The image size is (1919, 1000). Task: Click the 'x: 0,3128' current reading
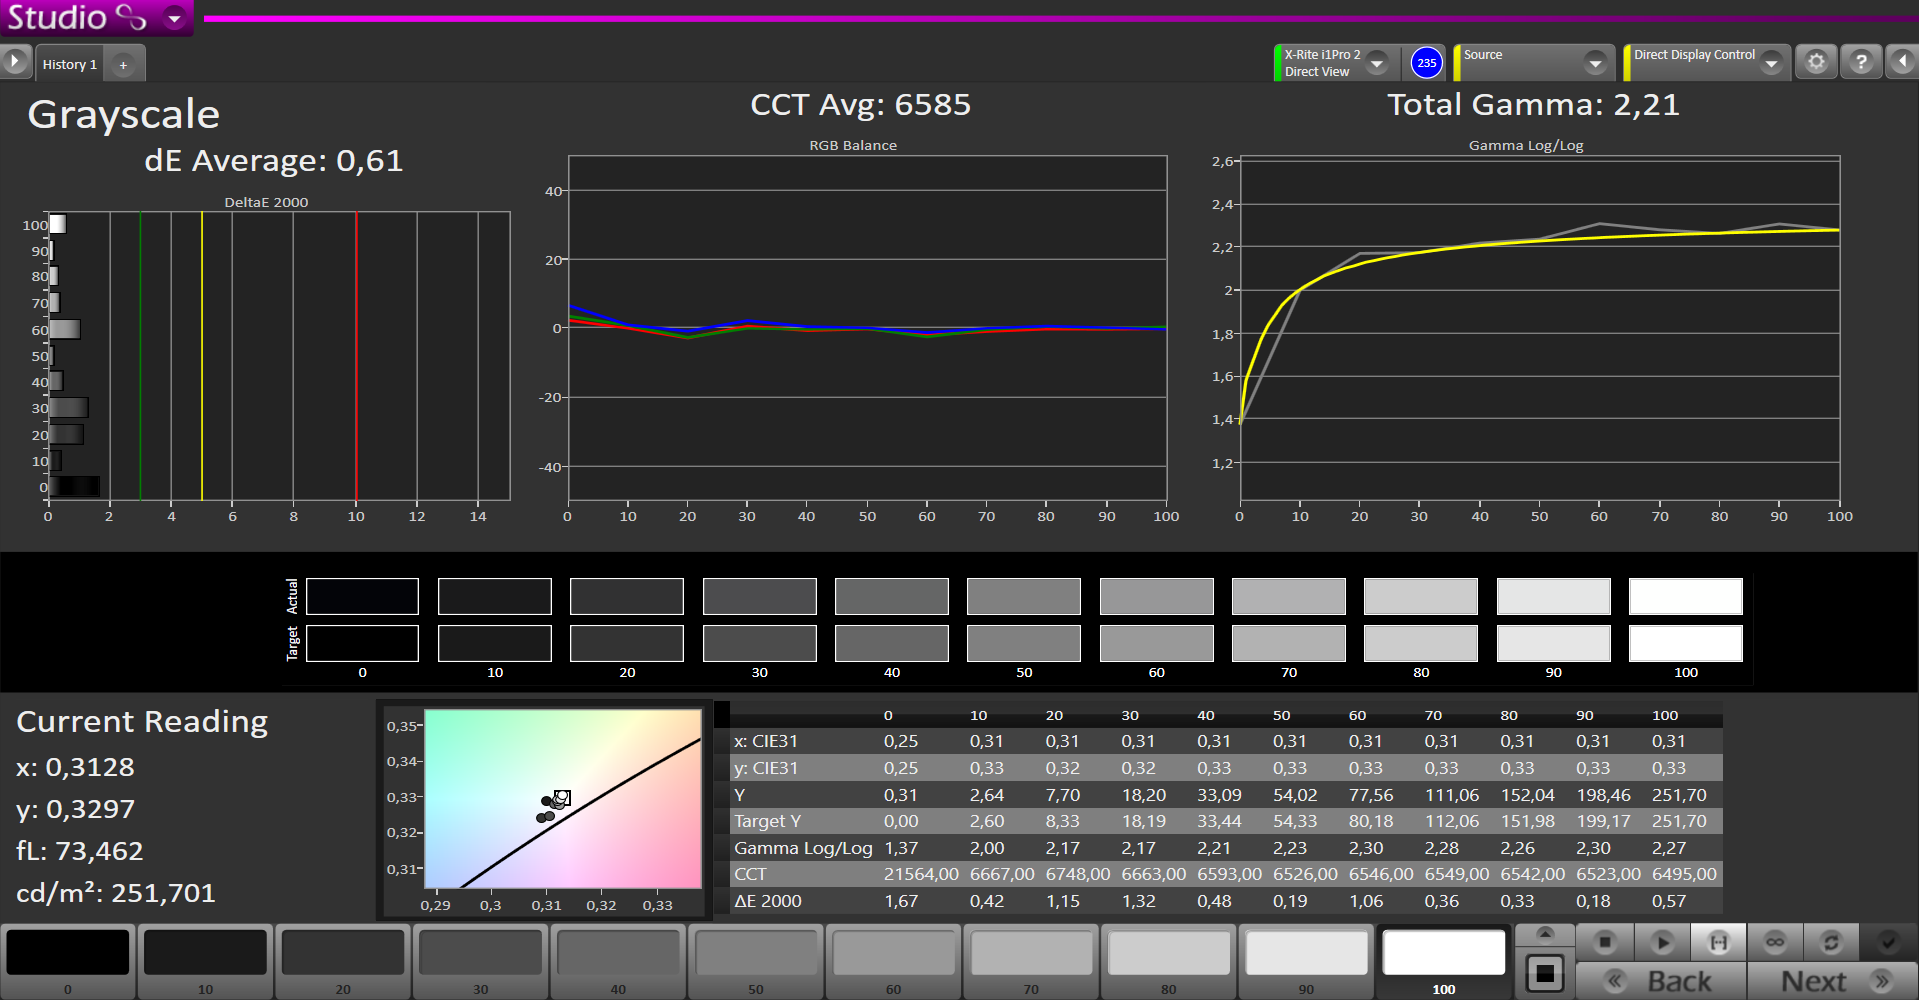[x=75, y=767]
